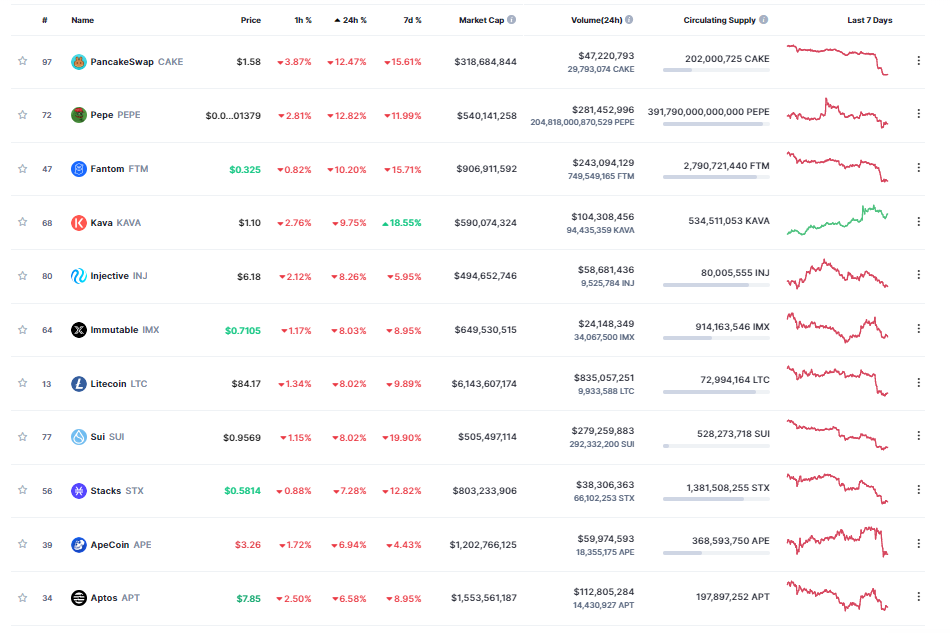Open the Kava KAVA coin page

[115, 223]
